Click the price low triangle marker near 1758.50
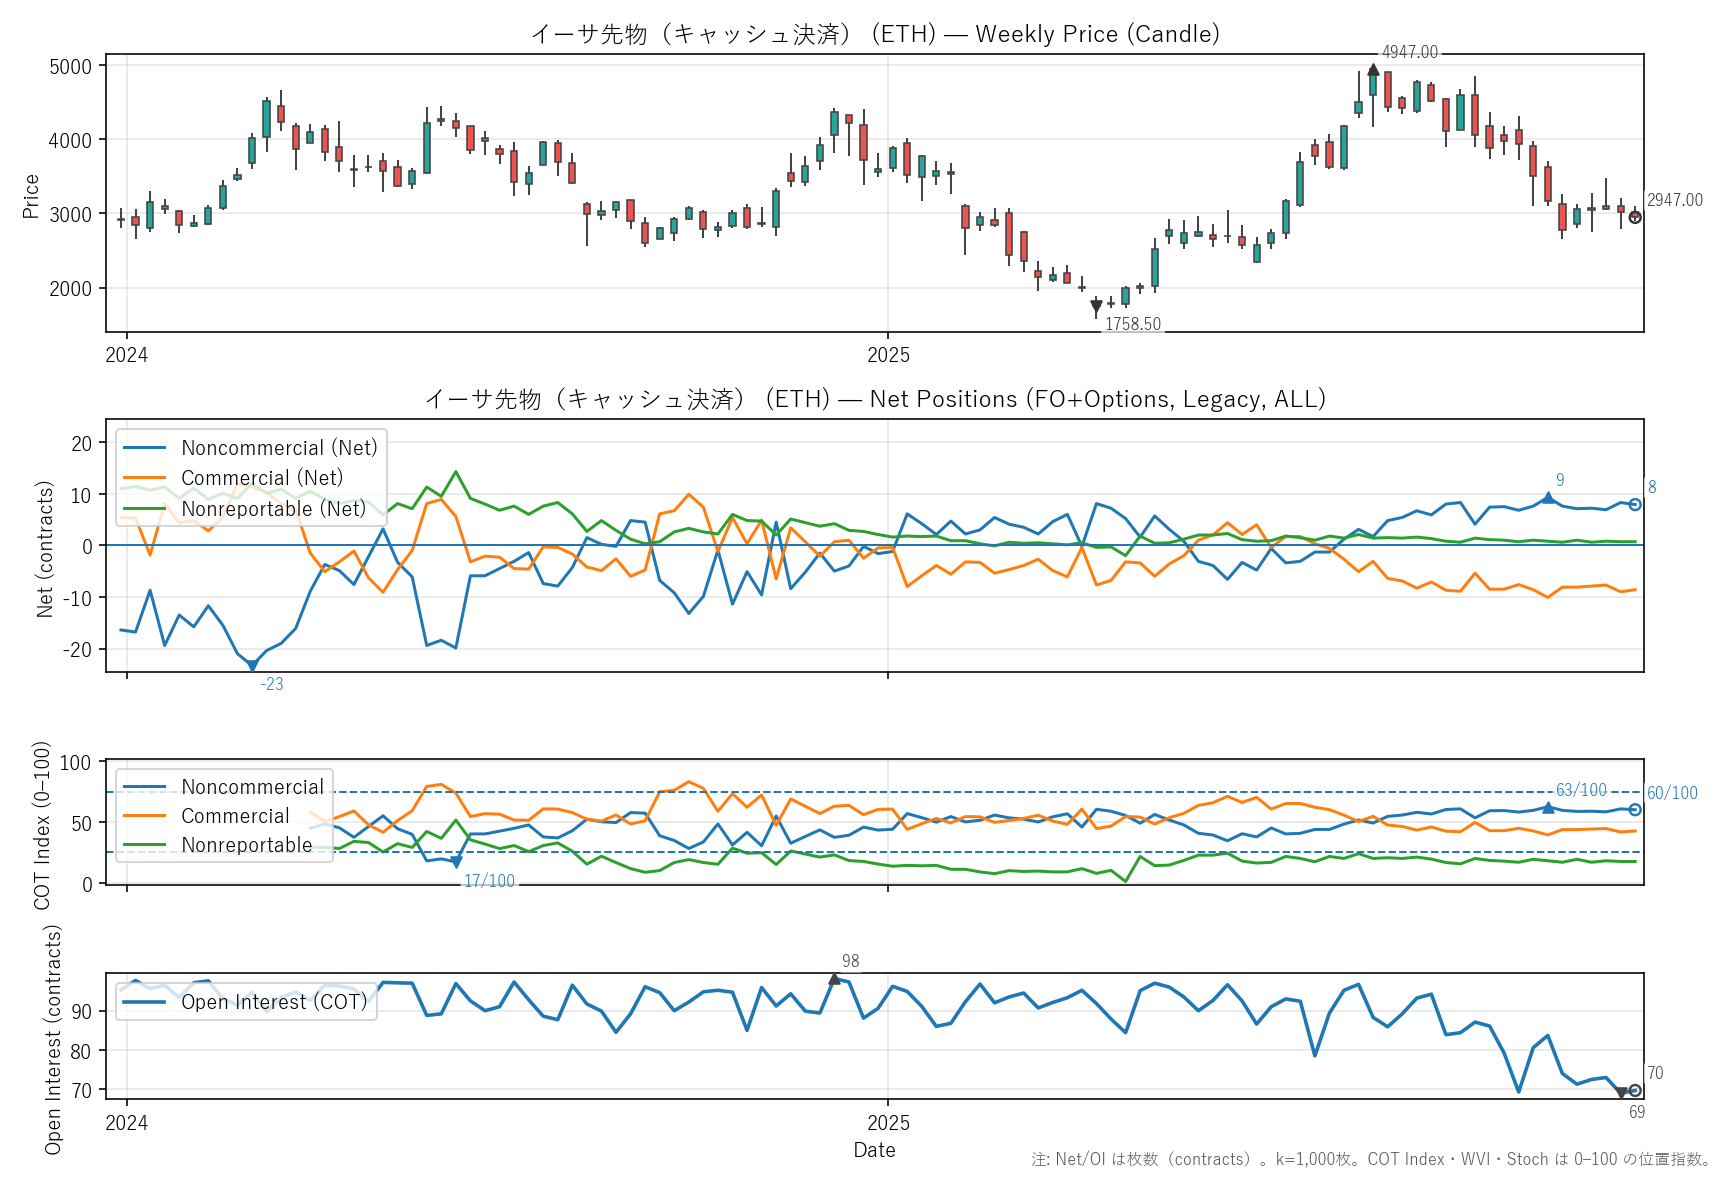This screenshot has width=1728, height=1180. (1096, 307)
